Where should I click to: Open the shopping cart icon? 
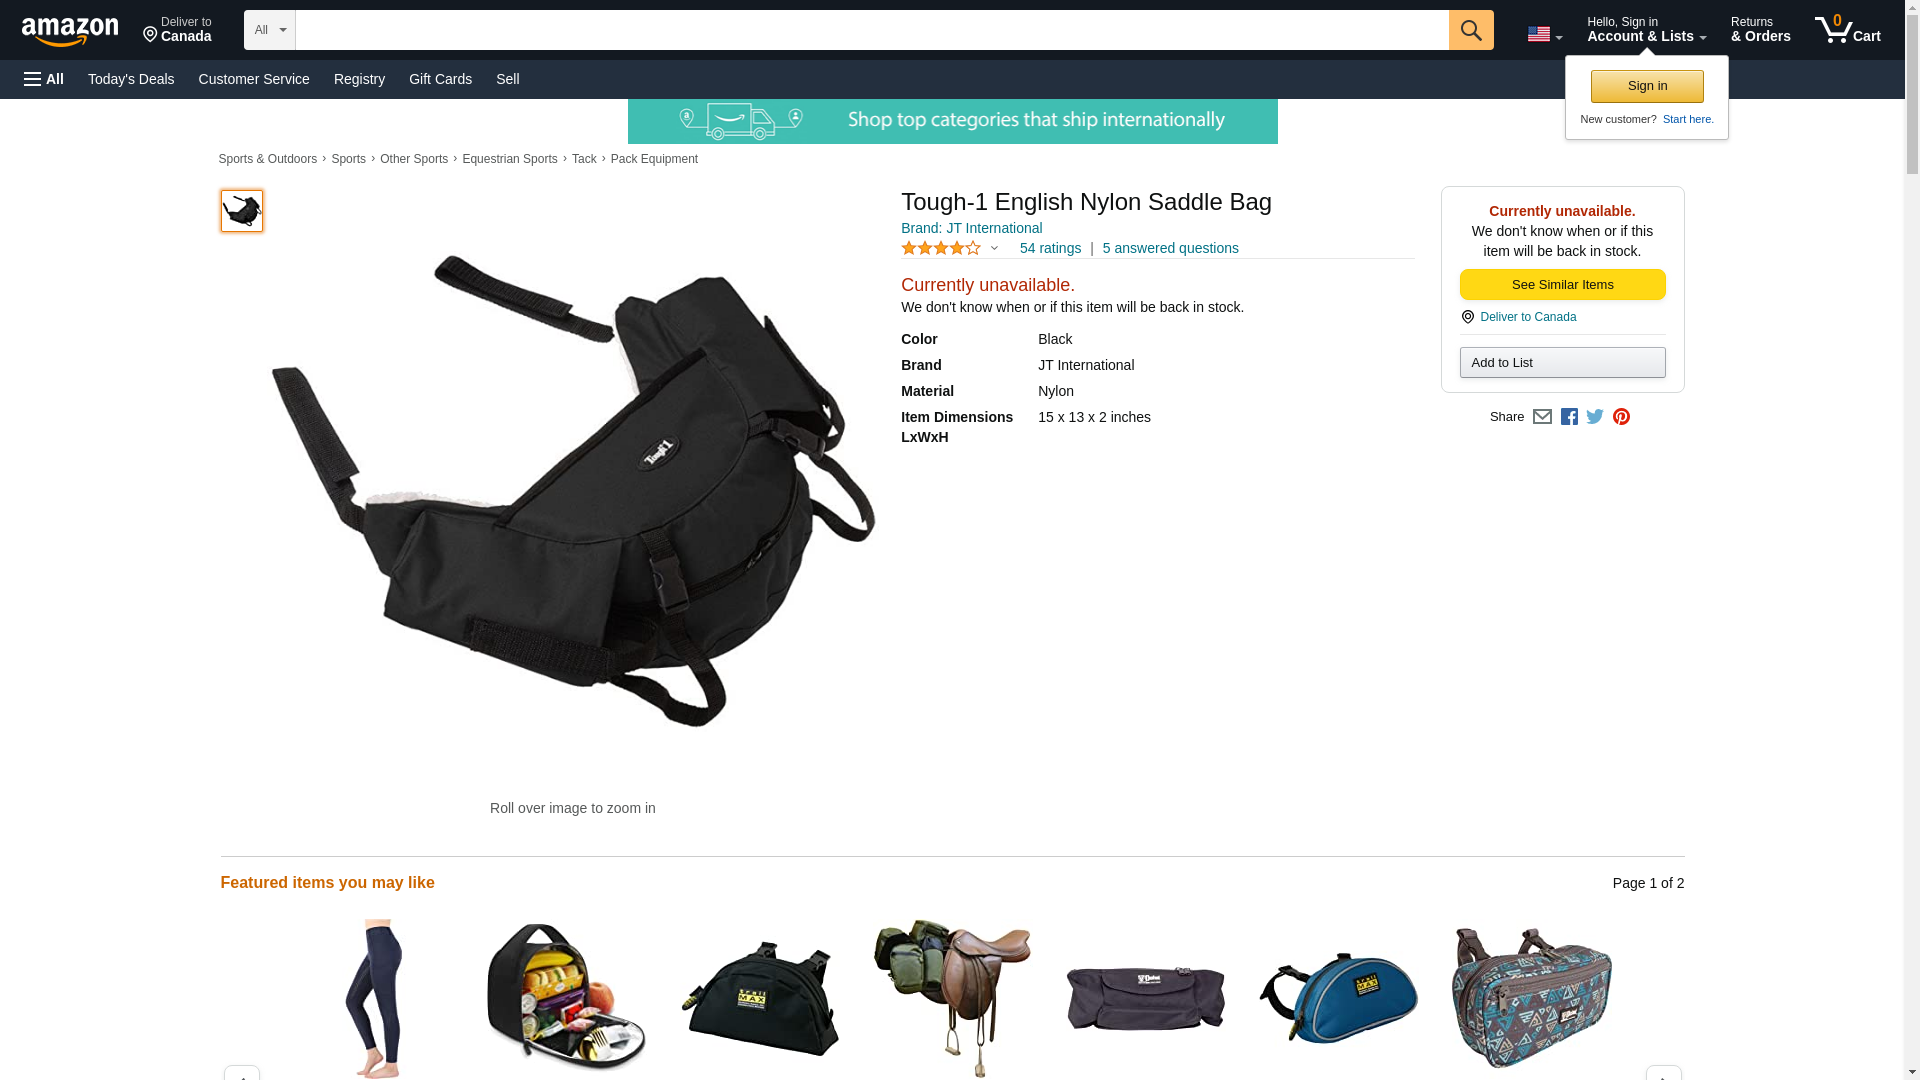click(x=1848, y=30)
